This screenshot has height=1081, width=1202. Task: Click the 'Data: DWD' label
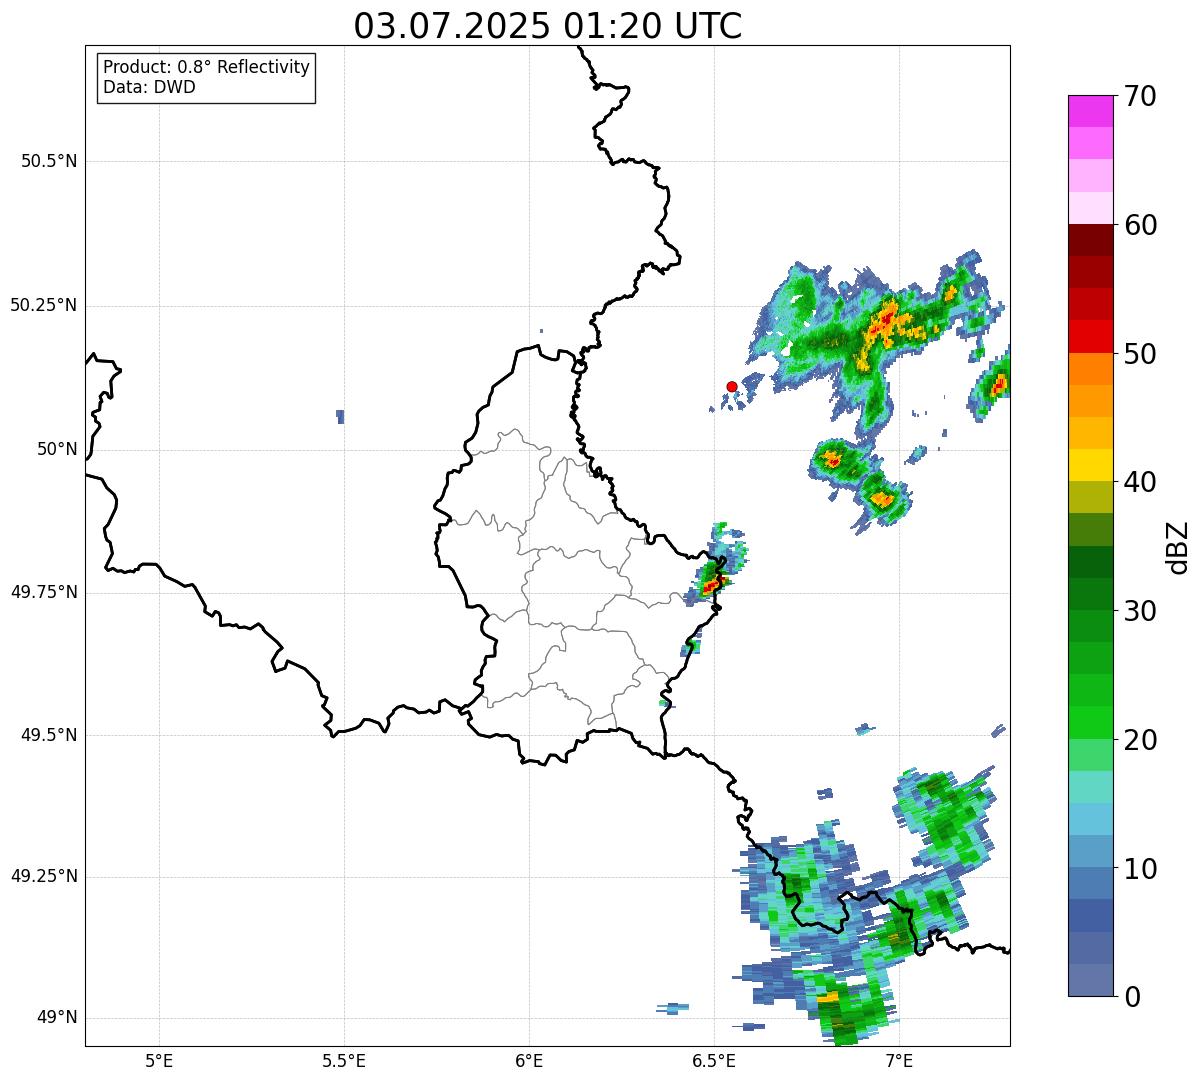click(x=150, y=87)
